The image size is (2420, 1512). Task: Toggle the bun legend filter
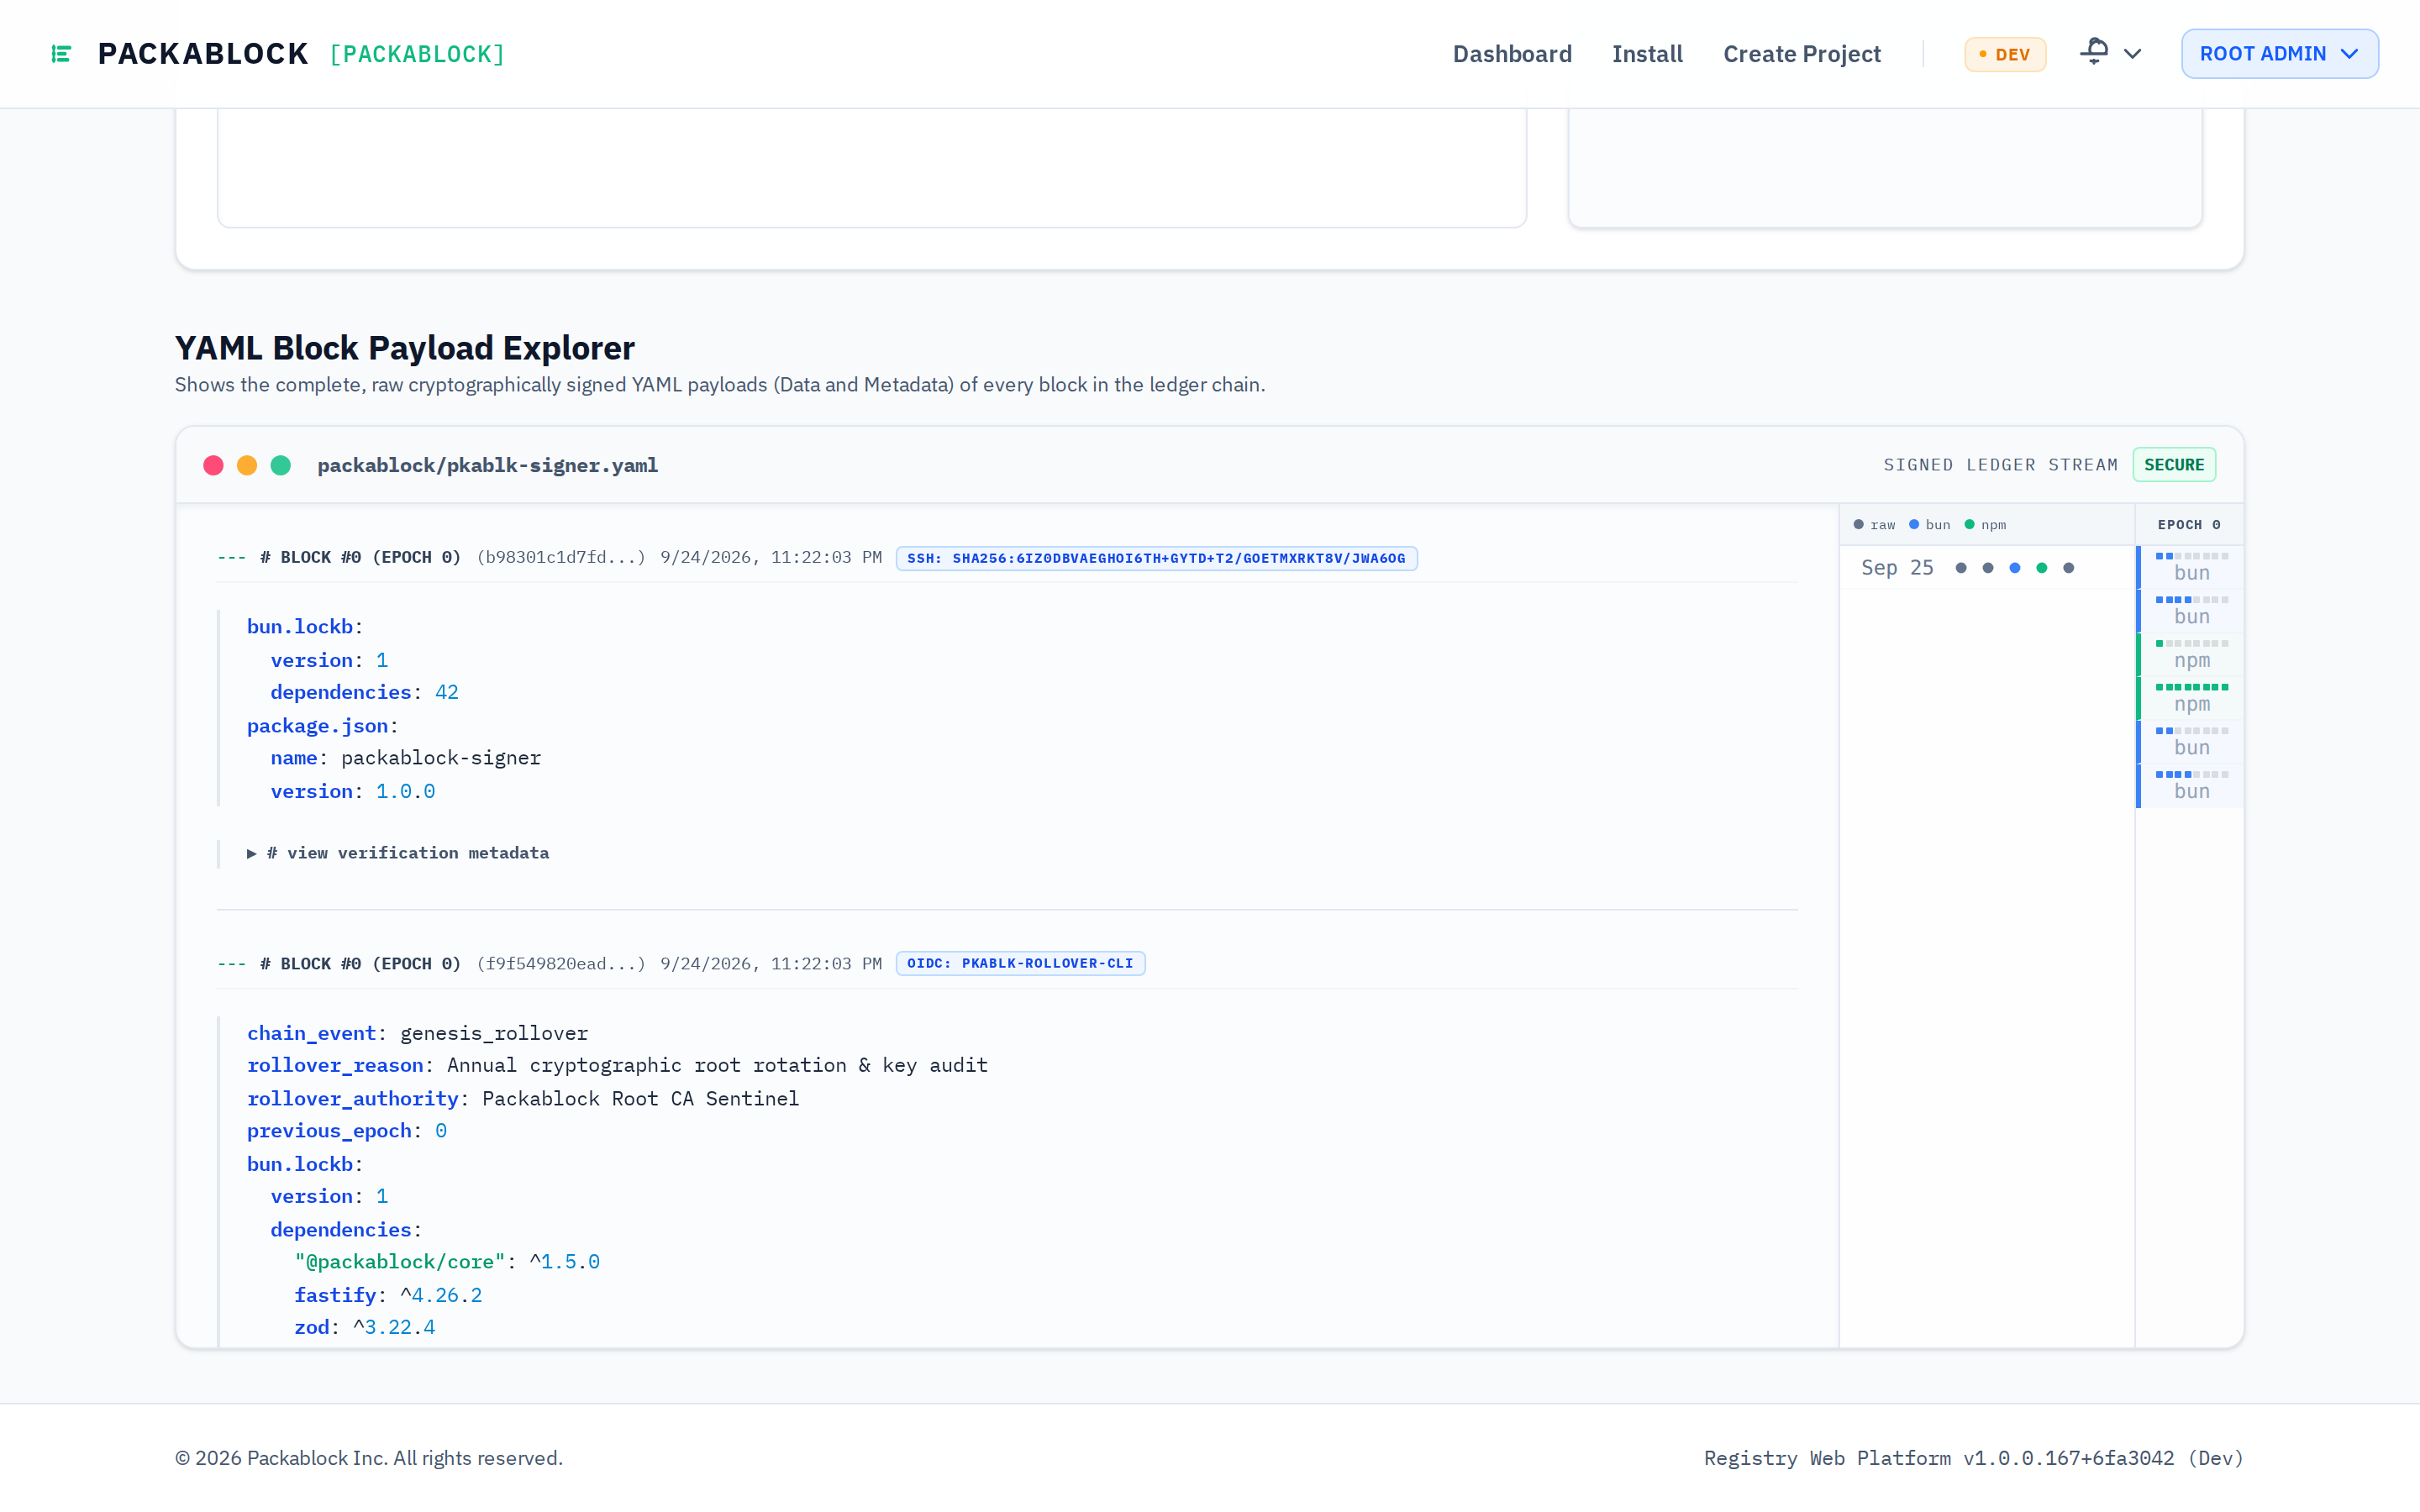(x=1930, y=525)
